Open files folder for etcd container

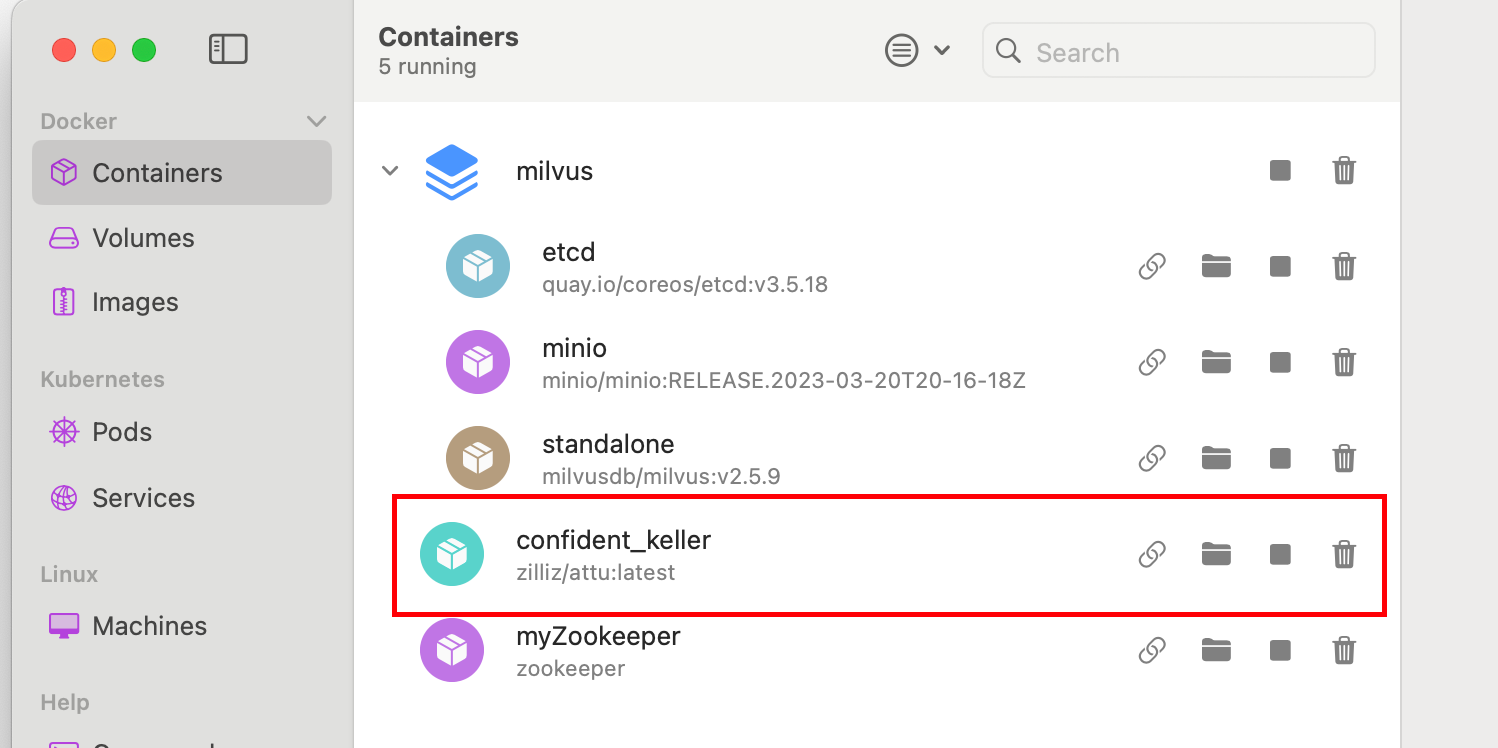tap(1216, 266)
